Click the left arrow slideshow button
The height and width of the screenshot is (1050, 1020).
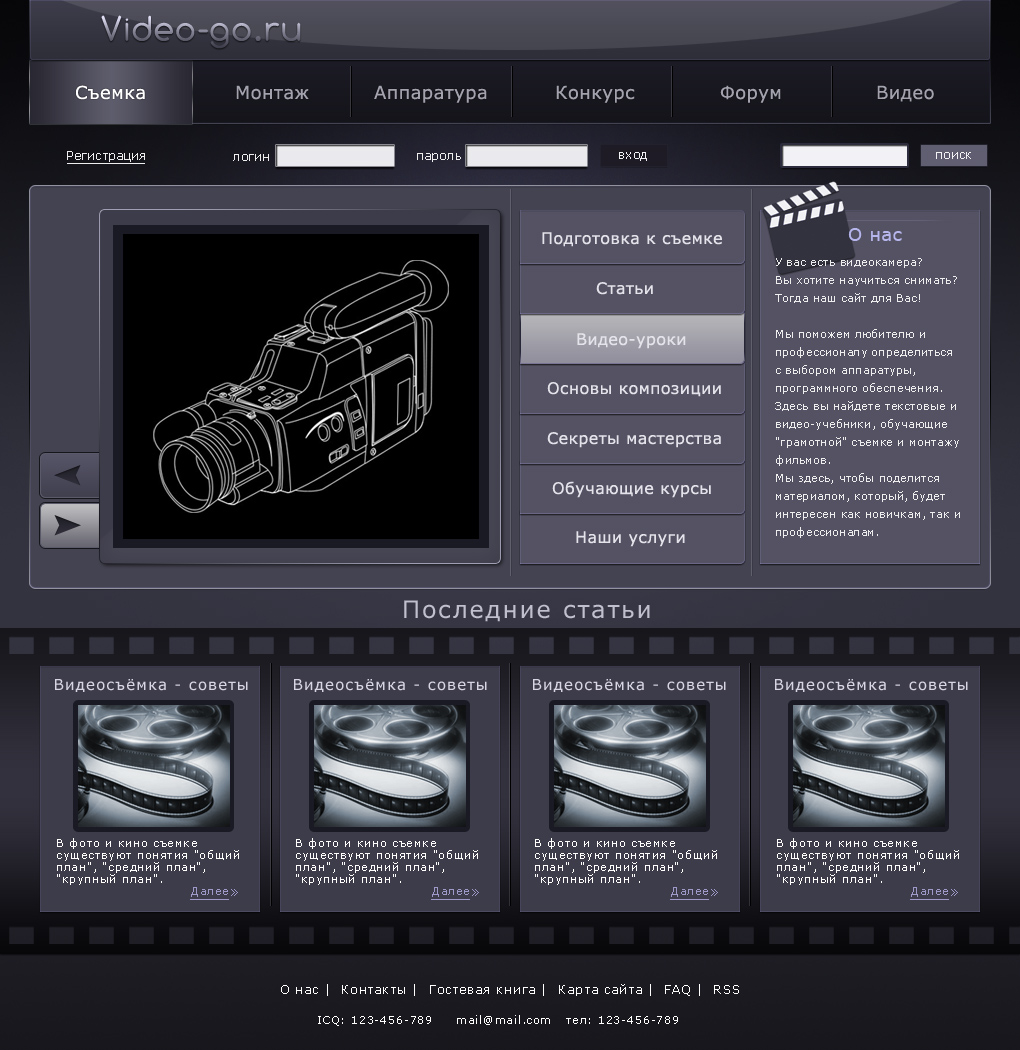pos(69,475)
